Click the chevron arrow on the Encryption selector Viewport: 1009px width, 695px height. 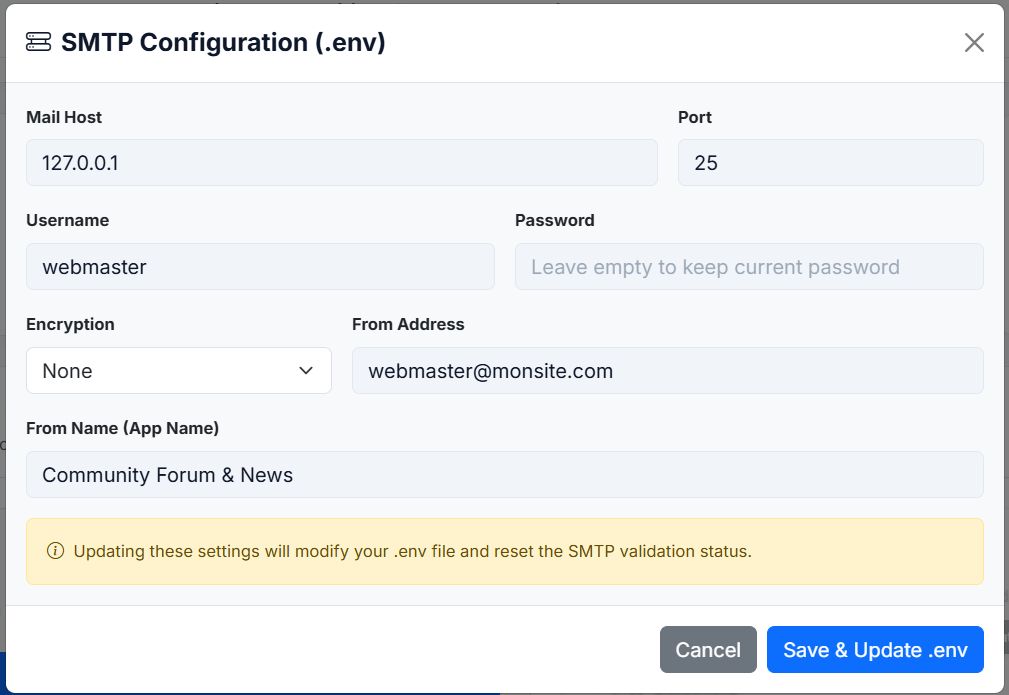pyautogui.click(x=306, y=370)
